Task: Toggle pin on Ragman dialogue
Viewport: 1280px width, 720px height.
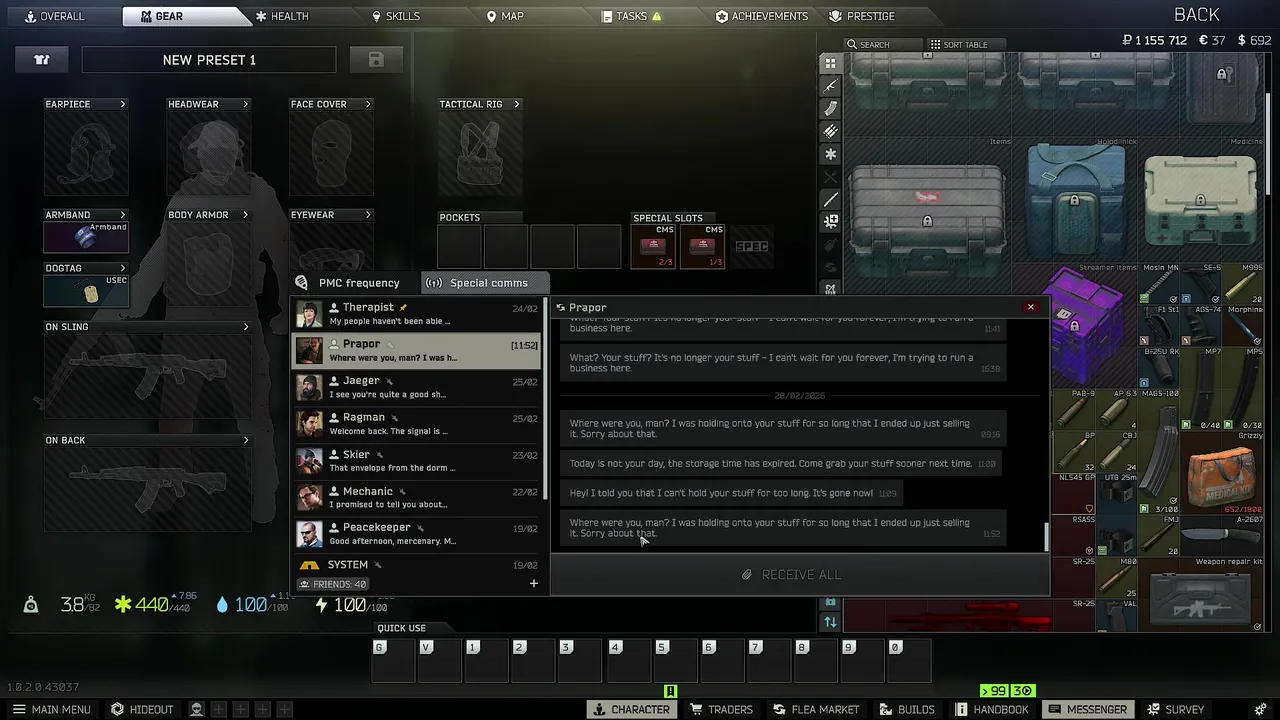Action: [x=394, y=418]
